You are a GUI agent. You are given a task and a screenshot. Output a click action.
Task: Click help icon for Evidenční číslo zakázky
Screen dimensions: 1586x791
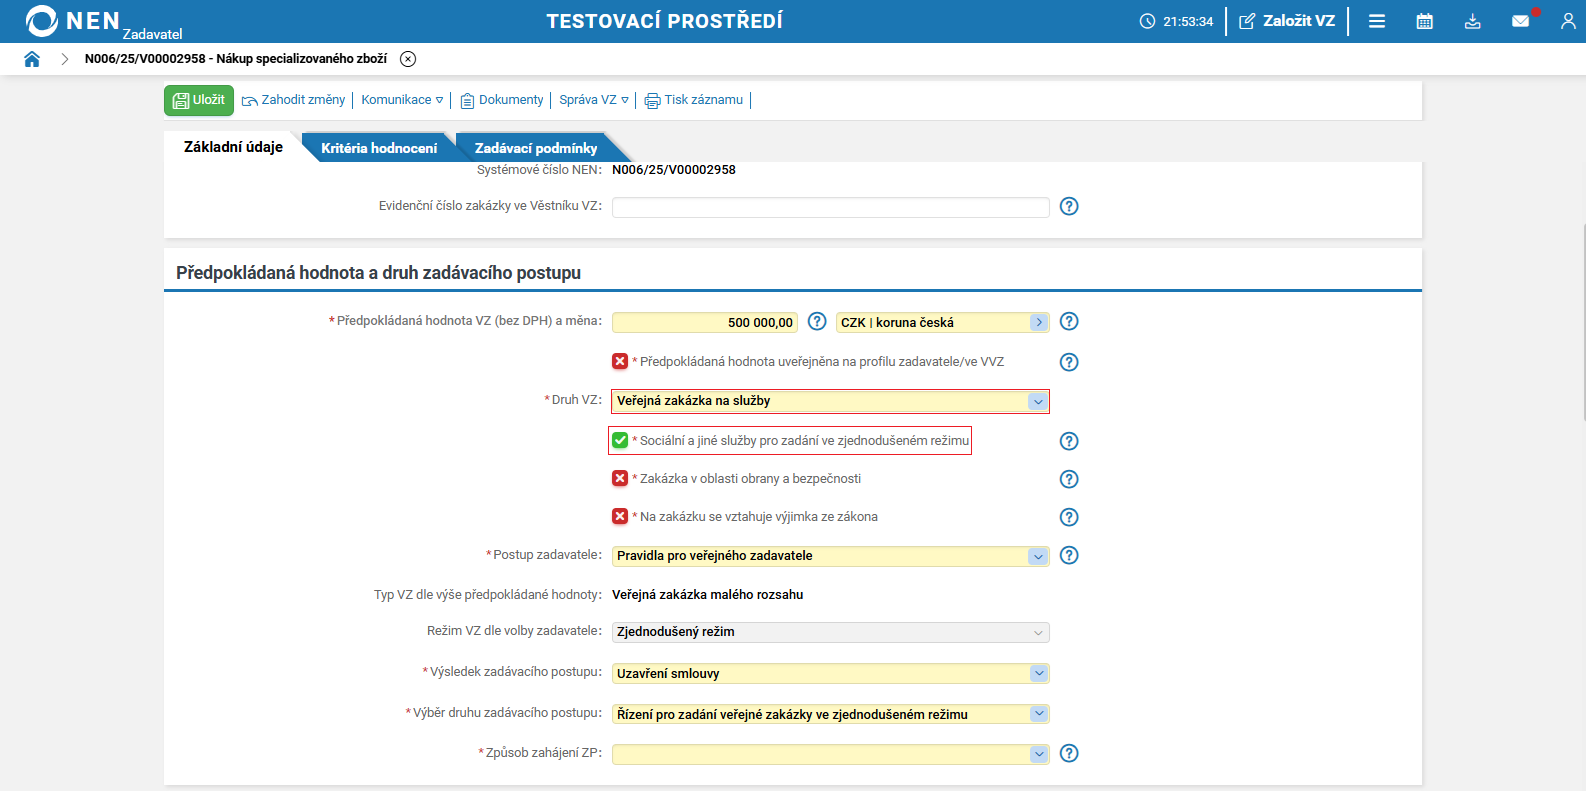pyautogui.click(x=1069, y=206)
